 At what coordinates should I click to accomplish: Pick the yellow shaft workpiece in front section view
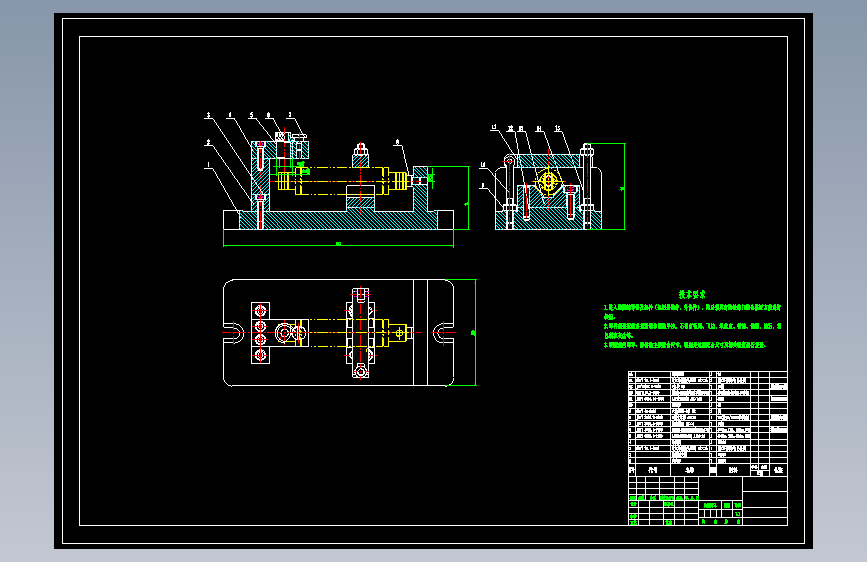(342, 181)
